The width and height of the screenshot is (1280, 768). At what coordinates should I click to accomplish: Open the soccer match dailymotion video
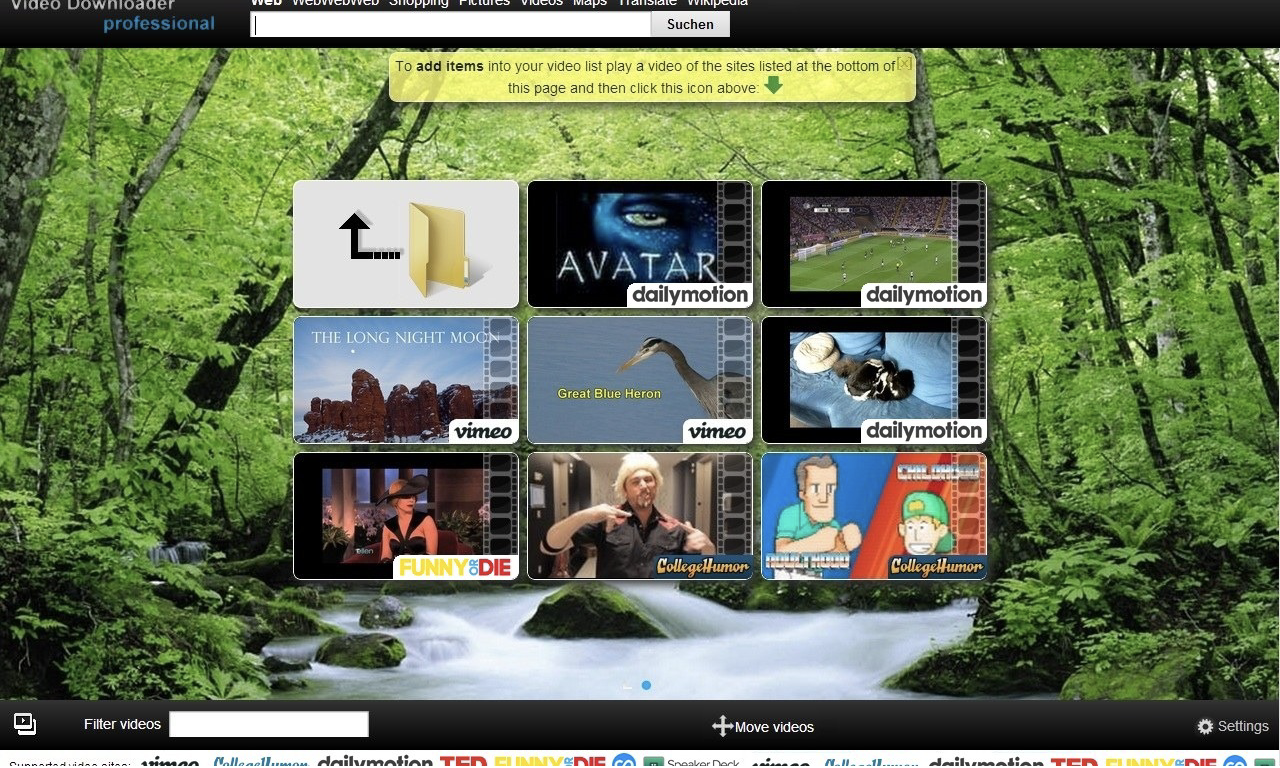coord(874,244)
